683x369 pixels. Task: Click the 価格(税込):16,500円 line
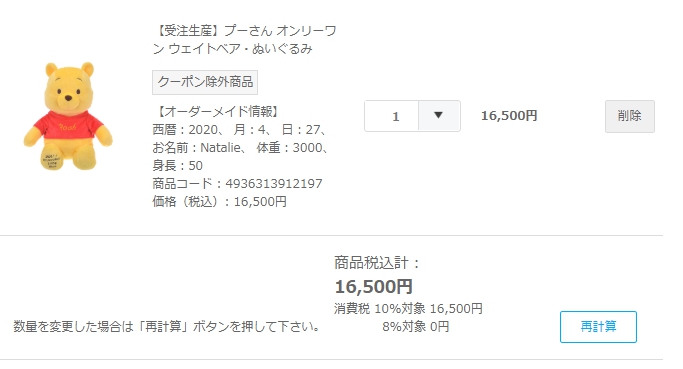point(220,202)
